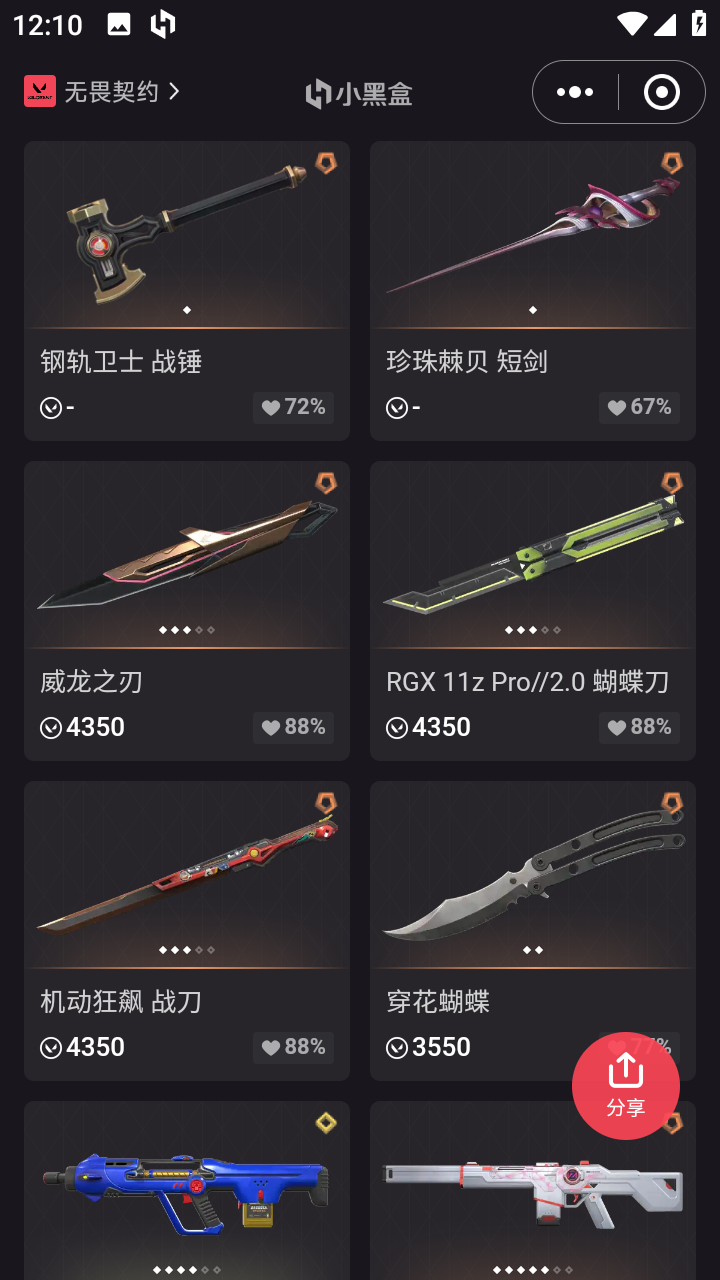Image resolution: width=720 pixels, height=1280 pixels.
Task: Expand the 无畏契约 chevron arrow
Action: pos(175,91)
